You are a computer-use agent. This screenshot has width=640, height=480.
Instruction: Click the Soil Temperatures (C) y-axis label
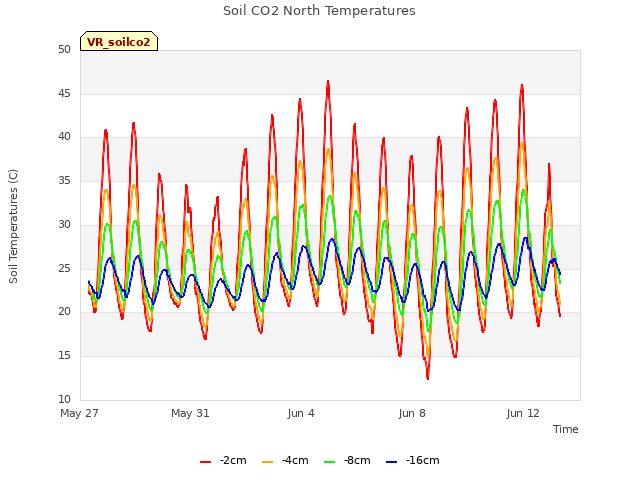click(13, 226)
